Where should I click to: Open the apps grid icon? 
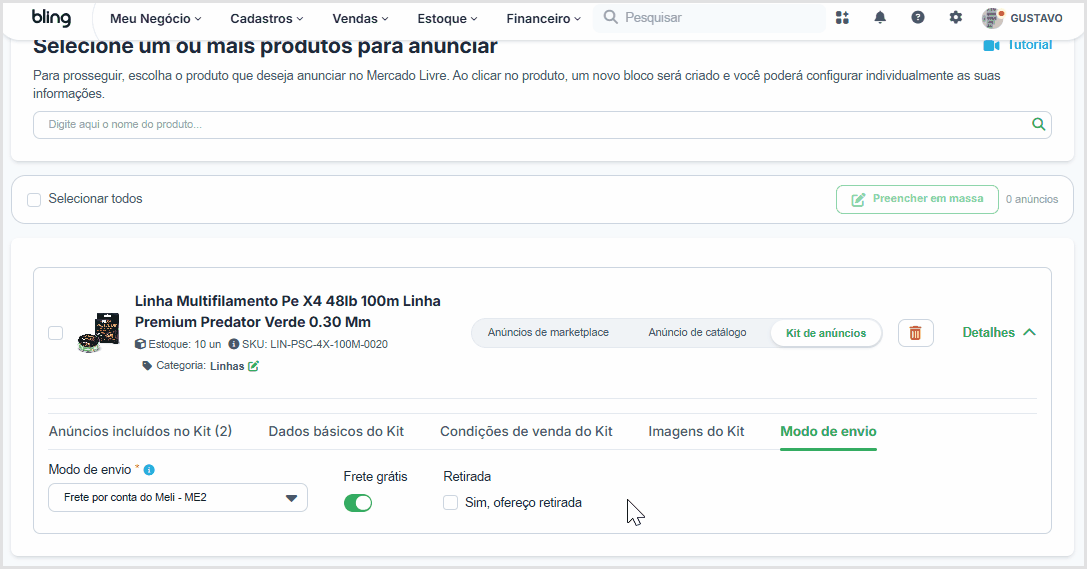coord(842,18)
